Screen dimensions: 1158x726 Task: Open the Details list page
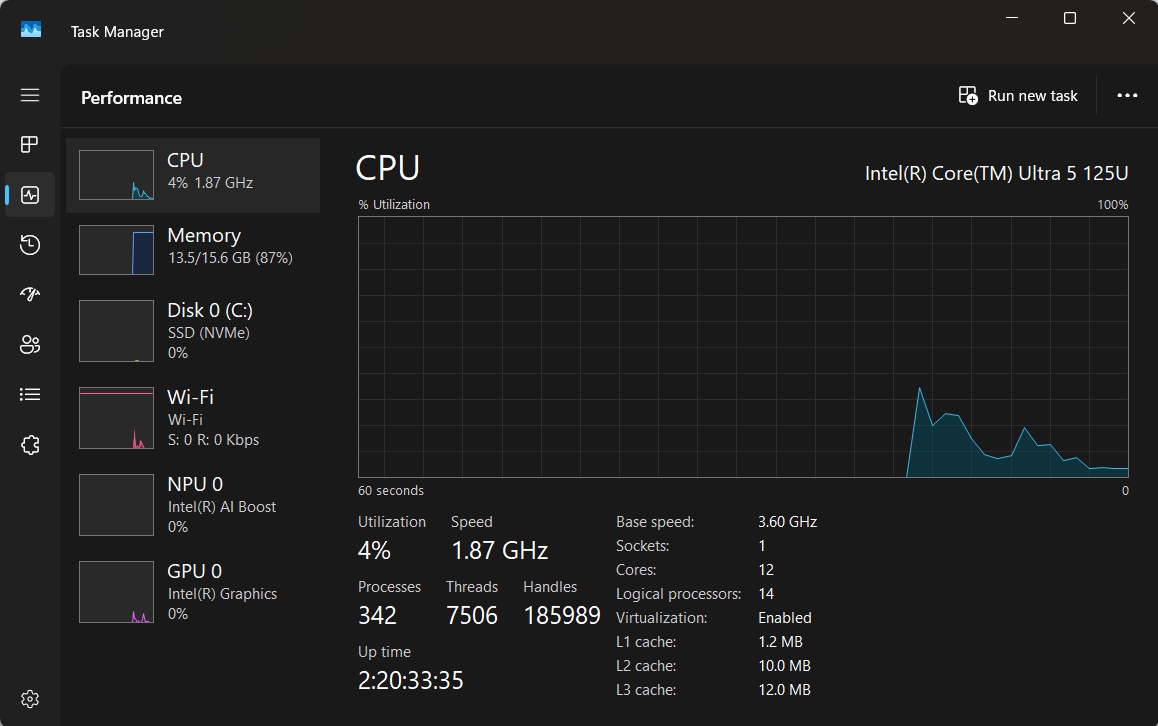pos(30,395)
